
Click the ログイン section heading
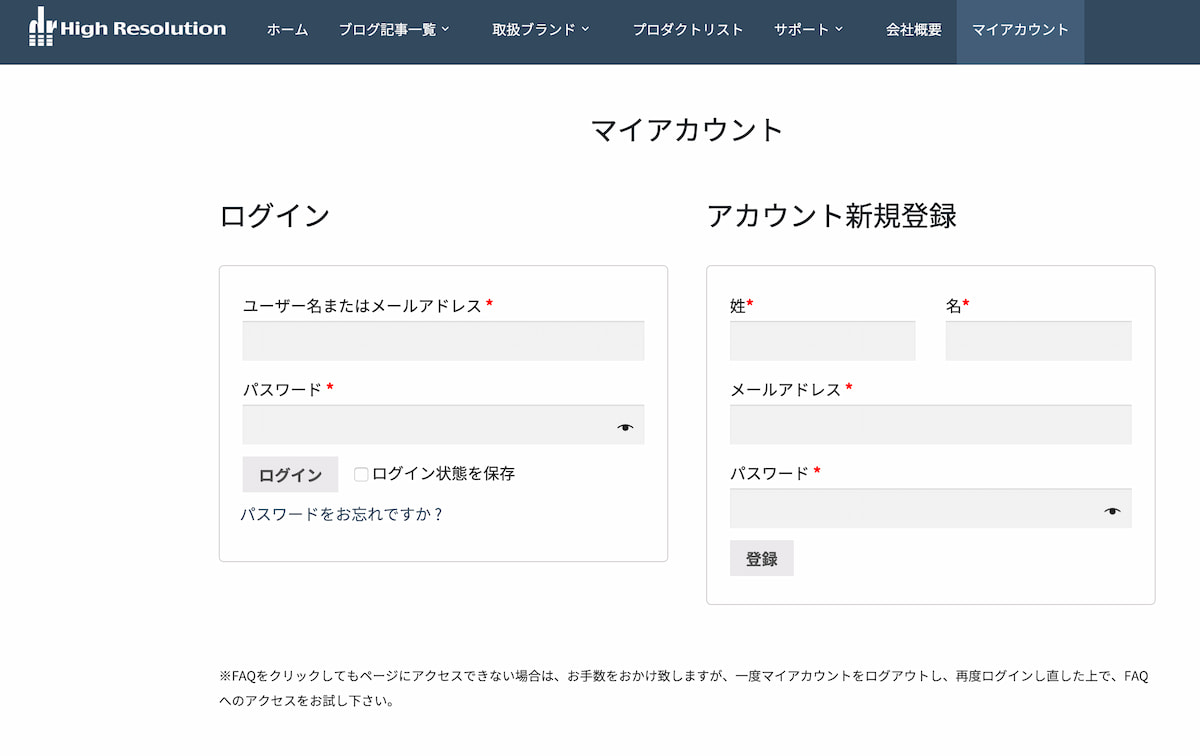pos(275,216)
